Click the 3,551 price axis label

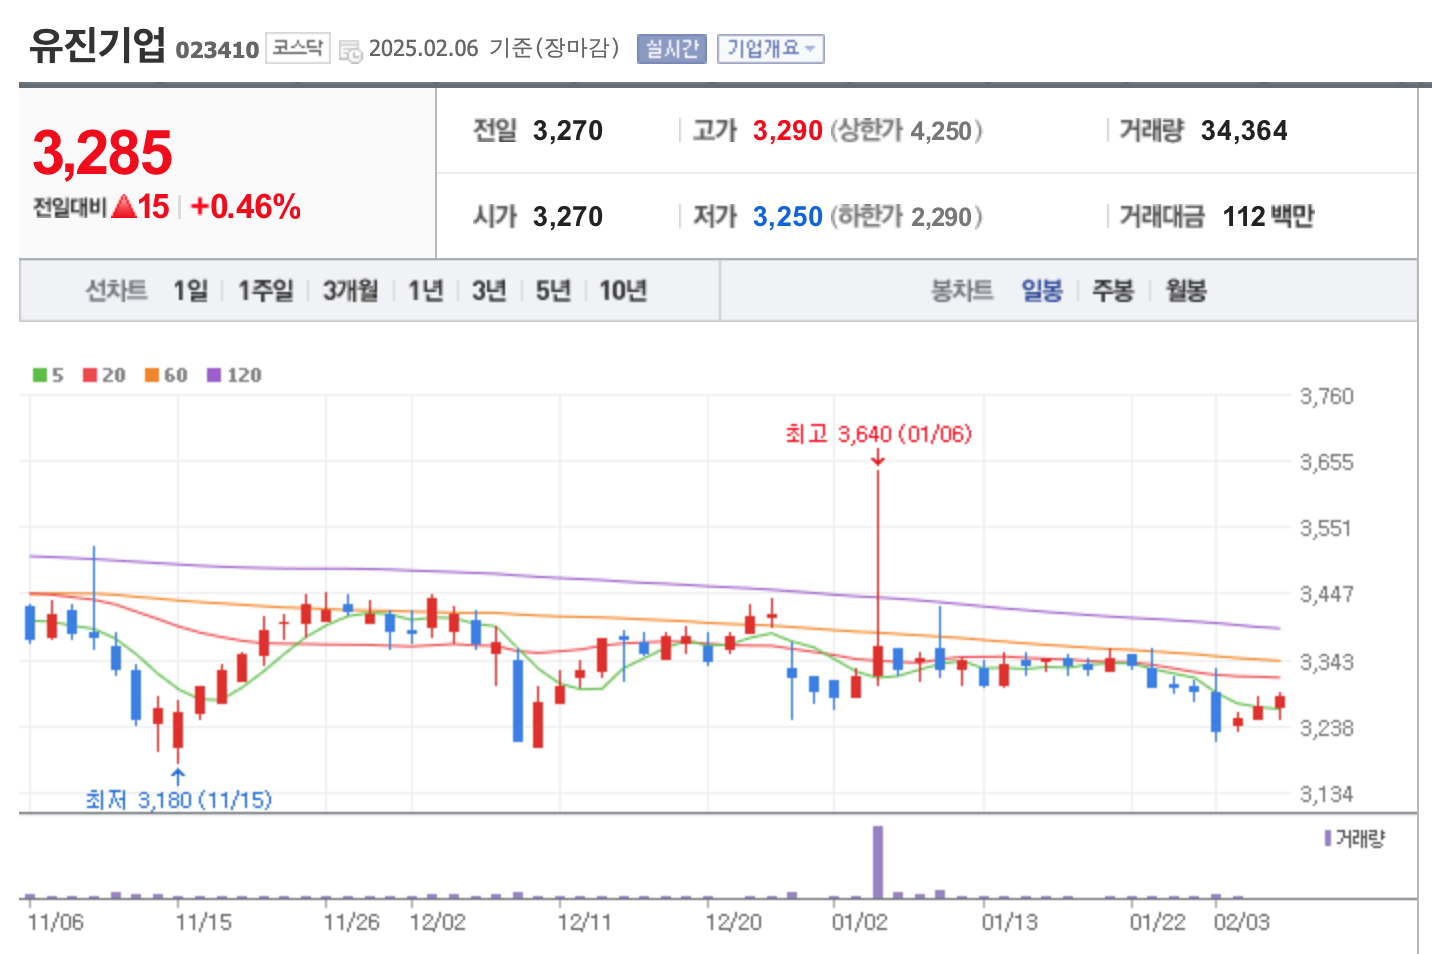1327,529
